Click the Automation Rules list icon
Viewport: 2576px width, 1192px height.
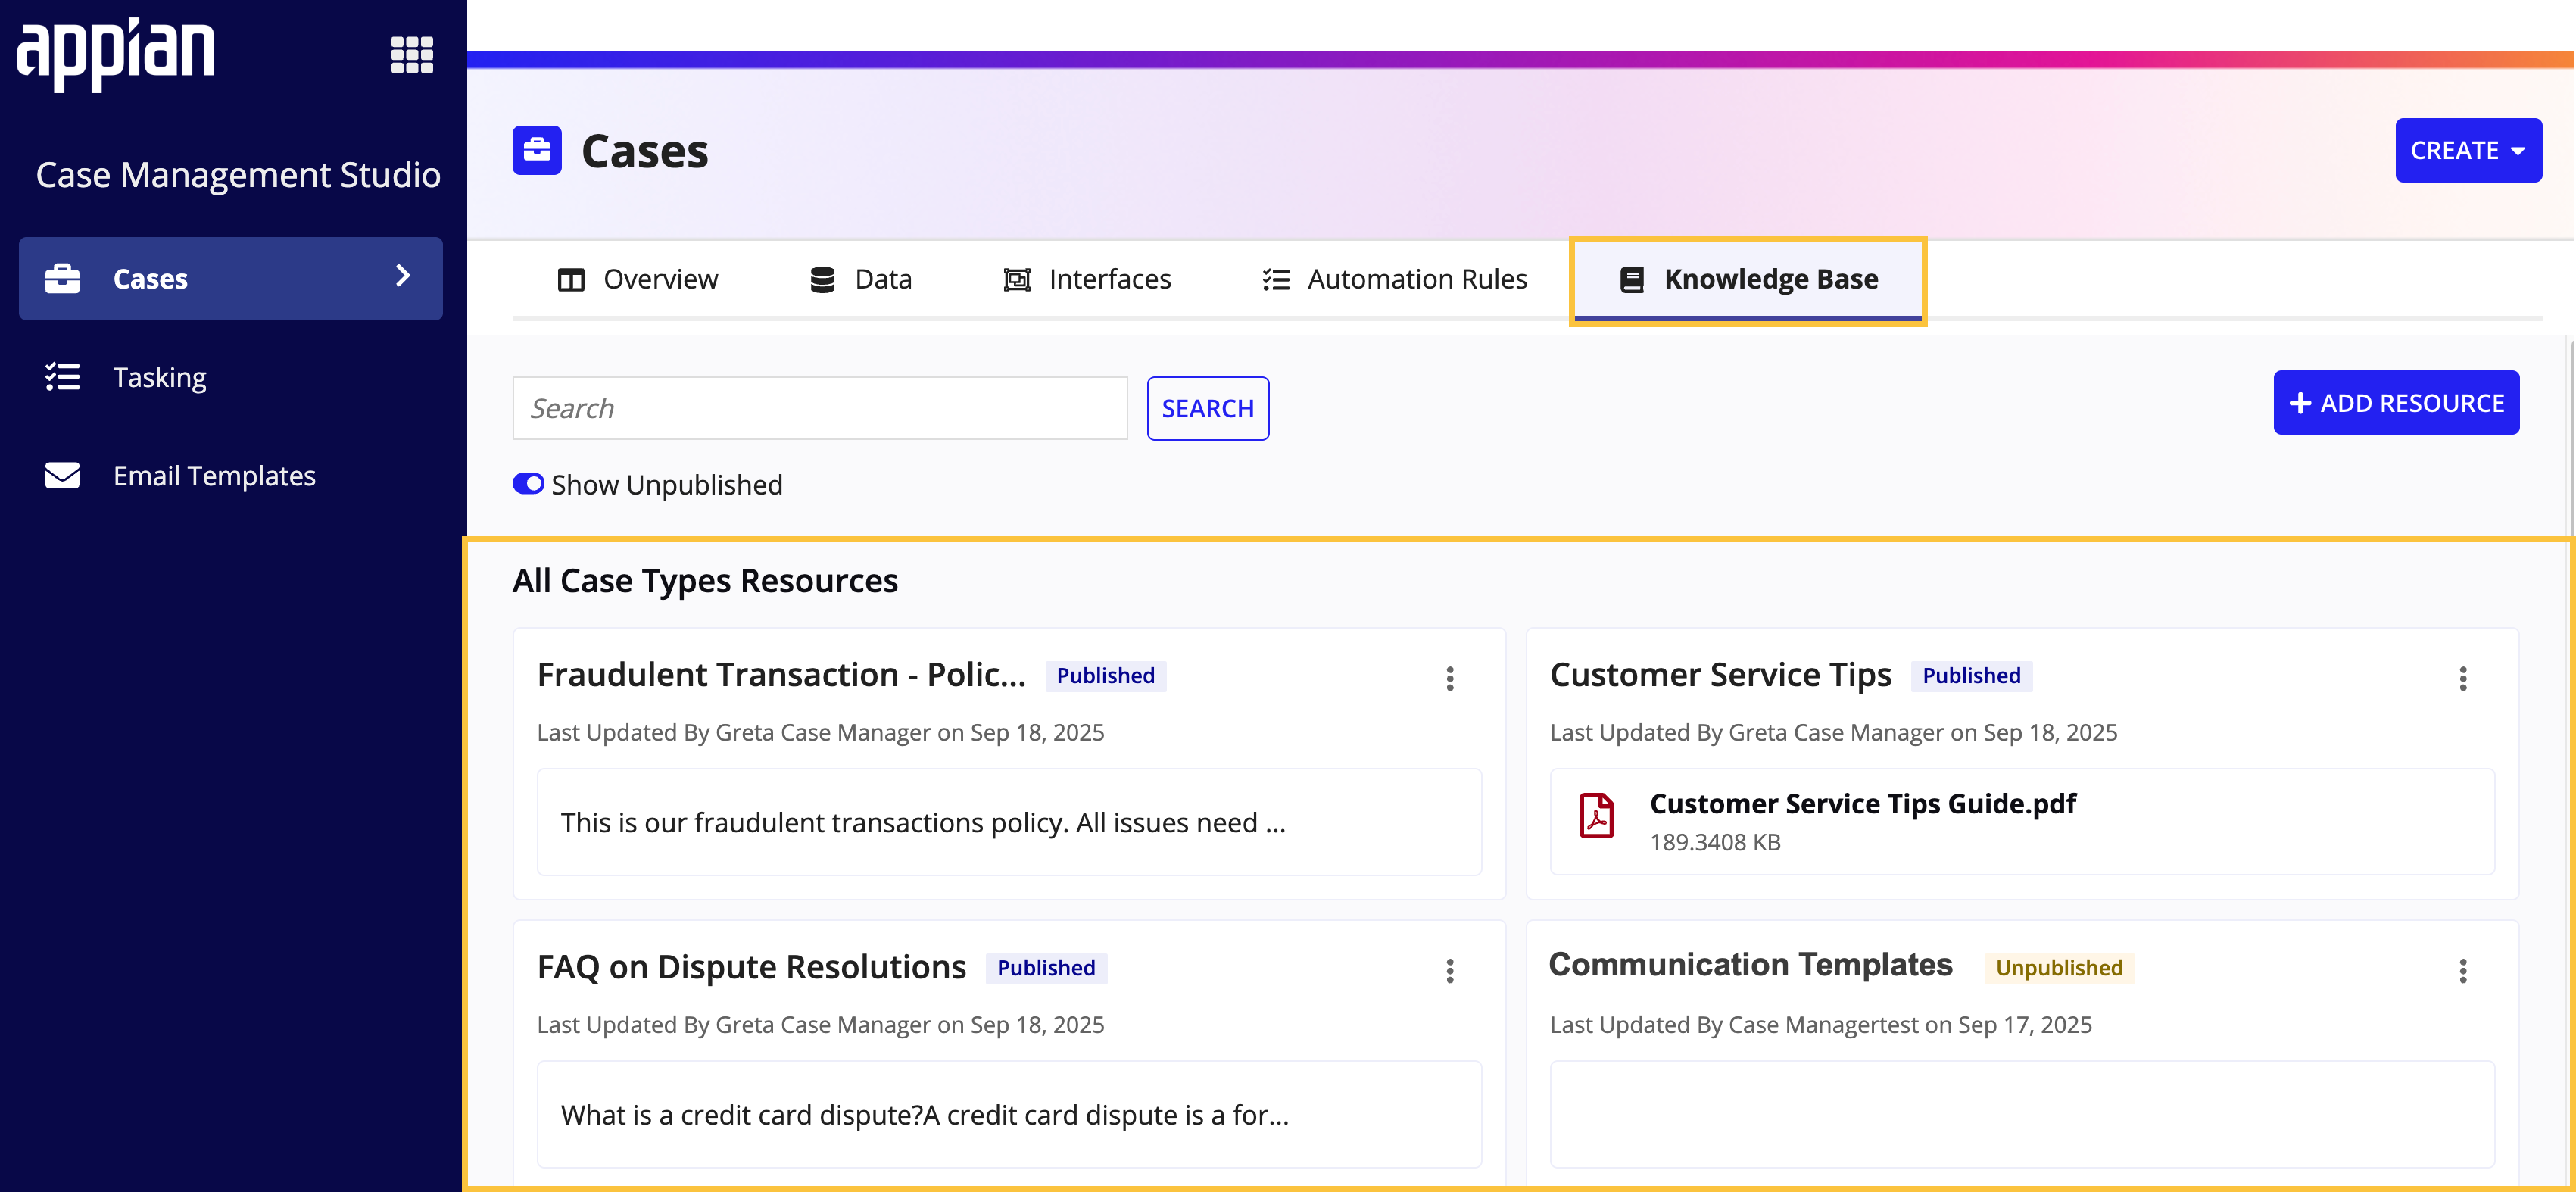[1276, 279]
